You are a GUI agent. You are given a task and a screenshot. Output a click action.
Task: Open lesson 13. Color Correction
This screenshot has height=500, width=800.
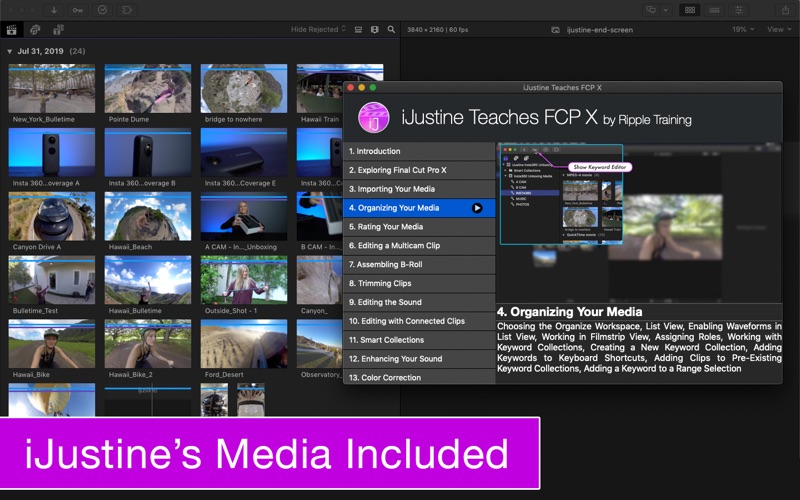pyautogui.click(x=419, y=377)
